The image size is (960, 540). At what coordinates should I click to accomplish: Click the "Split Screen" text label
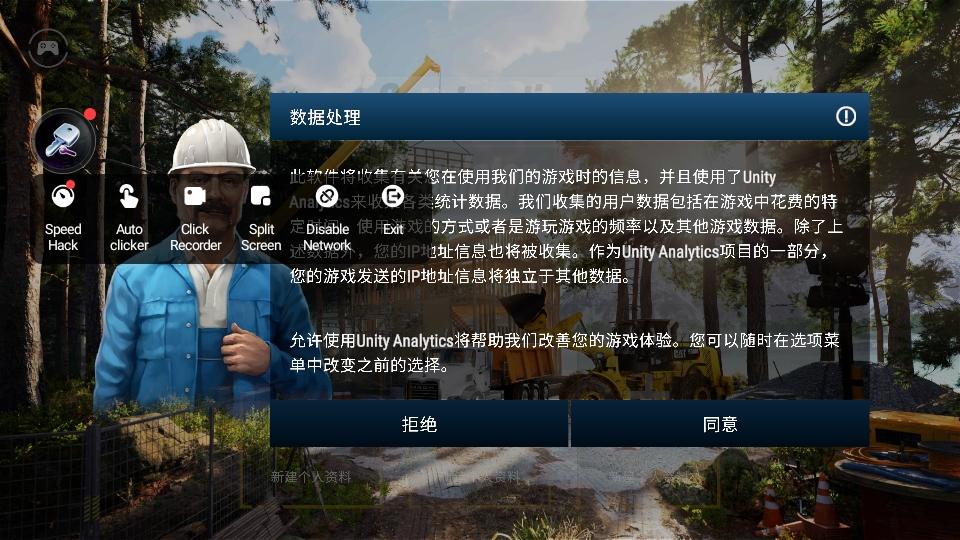[261, 237]
